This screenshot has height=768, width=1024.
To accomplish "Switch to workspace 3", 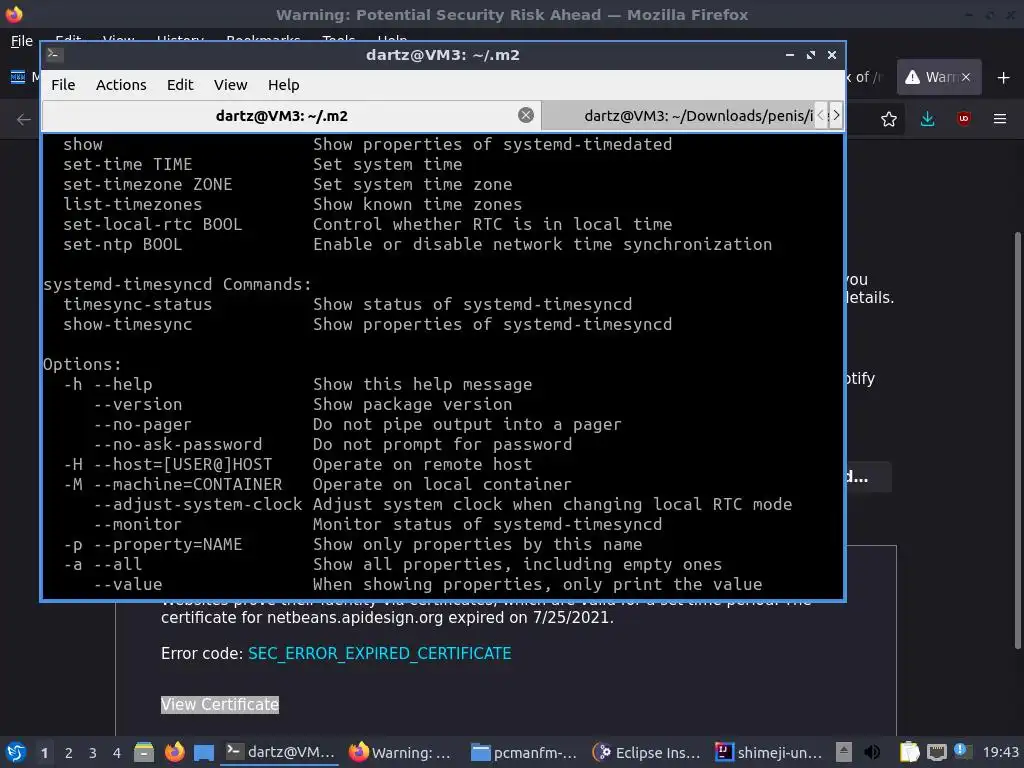I will (x=93, y=753).
